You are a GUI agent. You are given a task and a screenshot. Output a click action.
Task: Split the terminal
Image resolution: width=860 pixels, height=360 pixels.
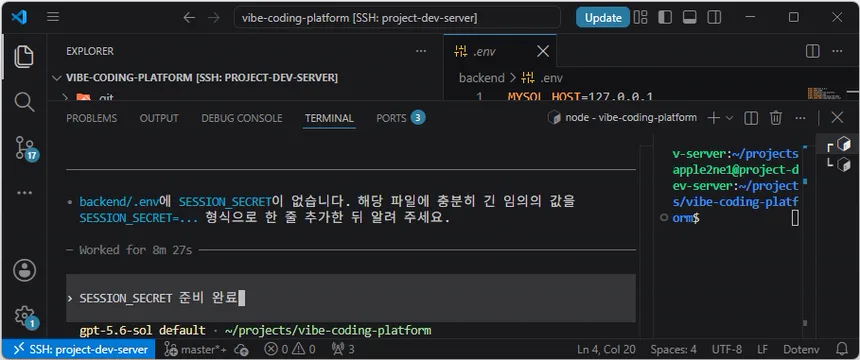tap(751, 117)
